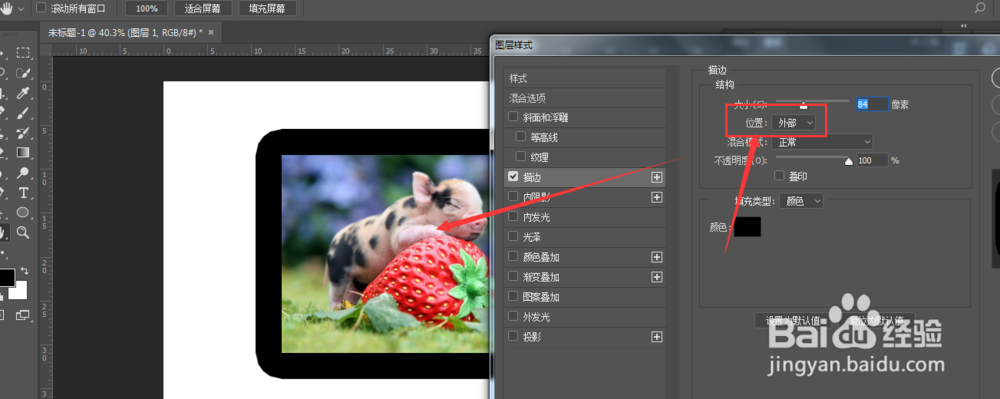Collapse panels with the double-arrow icon
The height and width of the screenshot is (399, 1000).
(963, 26)
